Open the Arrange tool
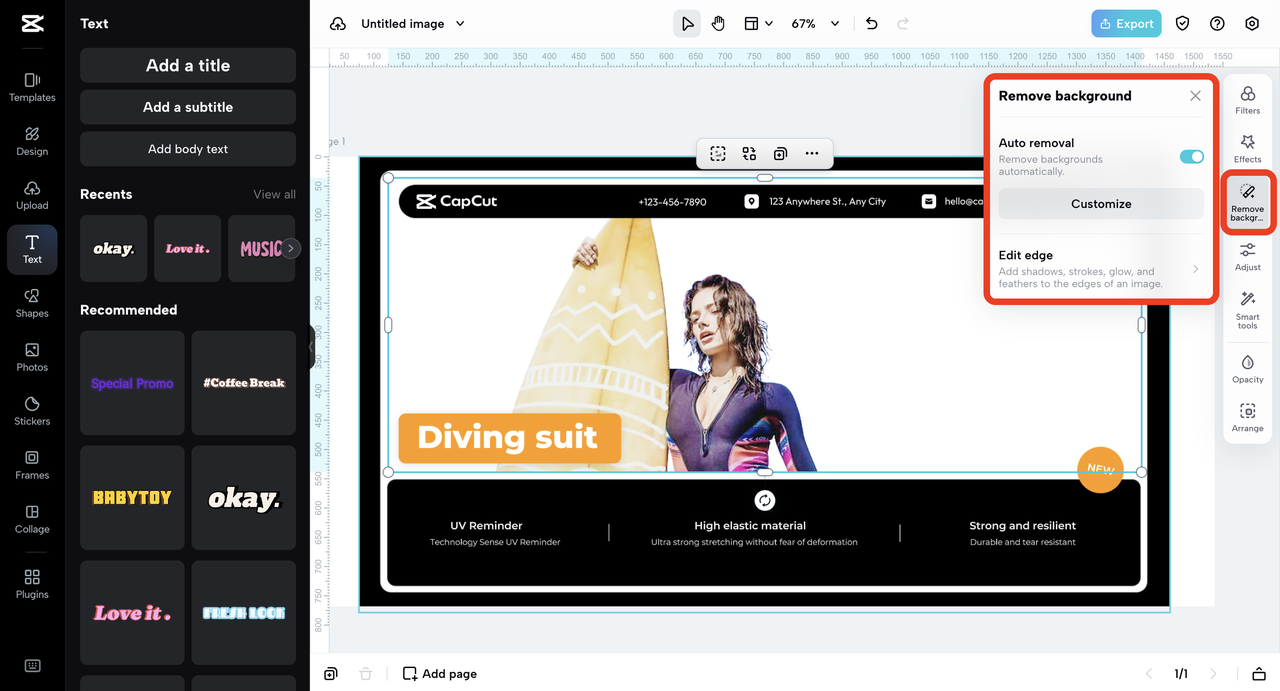 click(1248, 417)
